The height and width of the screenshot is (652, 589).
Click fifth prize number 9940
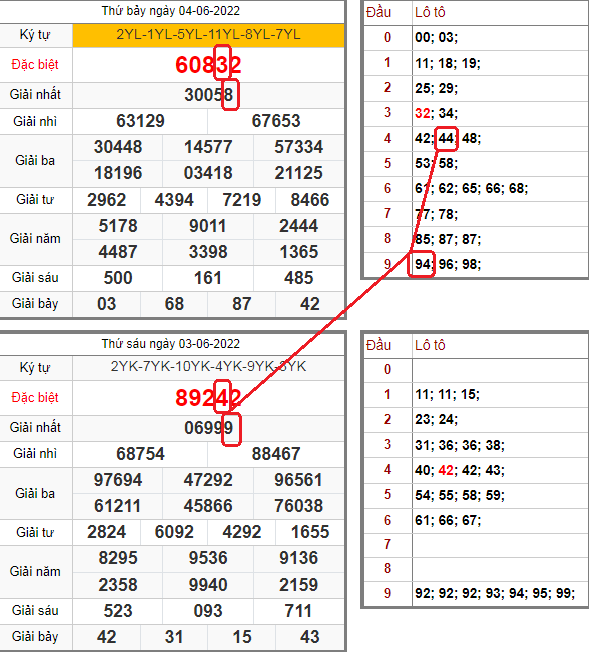[x=208, y=585]
